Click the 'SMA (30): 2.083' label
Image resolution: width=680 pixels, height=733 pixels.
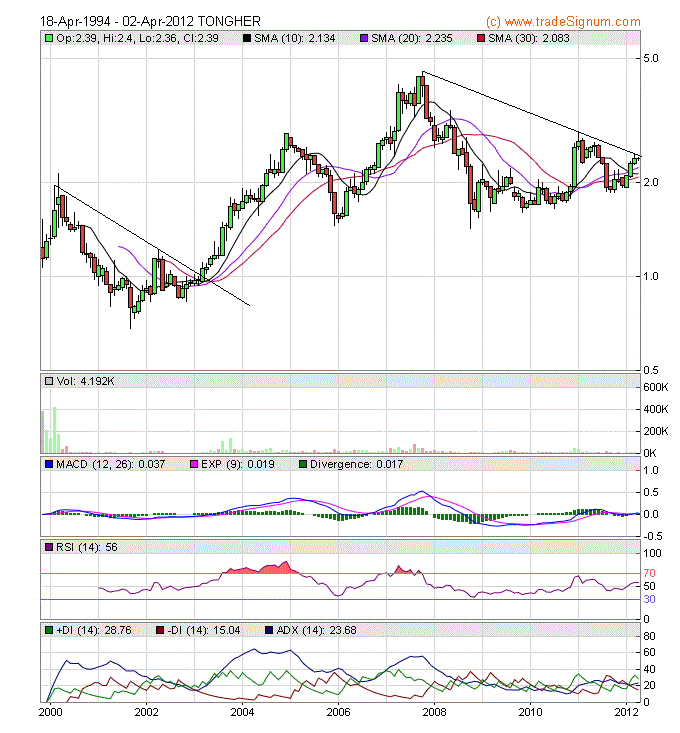click(x=529, y=38)
